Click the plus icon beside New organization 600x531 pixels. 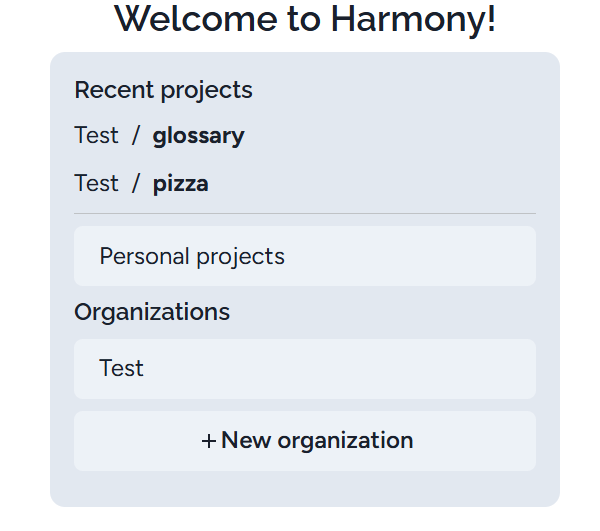(208, 441)
